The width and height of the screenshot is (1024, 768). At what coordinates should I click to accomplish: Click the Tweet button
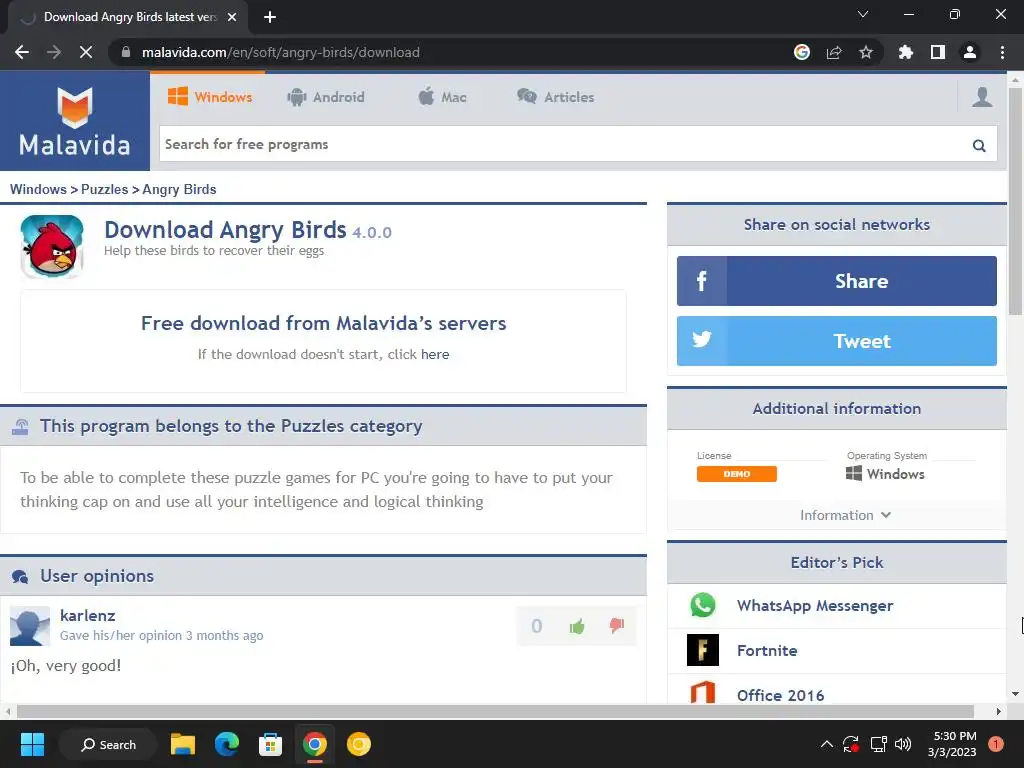(837, 341)
